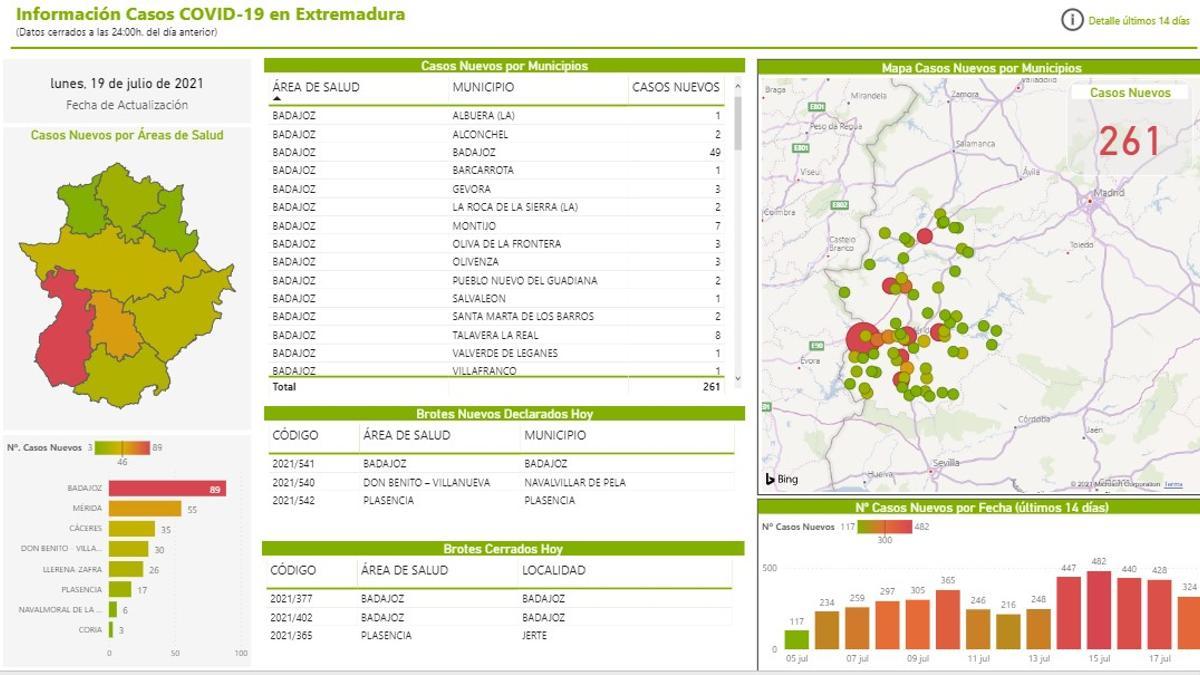Select the BADAJOZ bar with 89 cases
Viewport: 1200px width, 675px height.
[167, 489]
